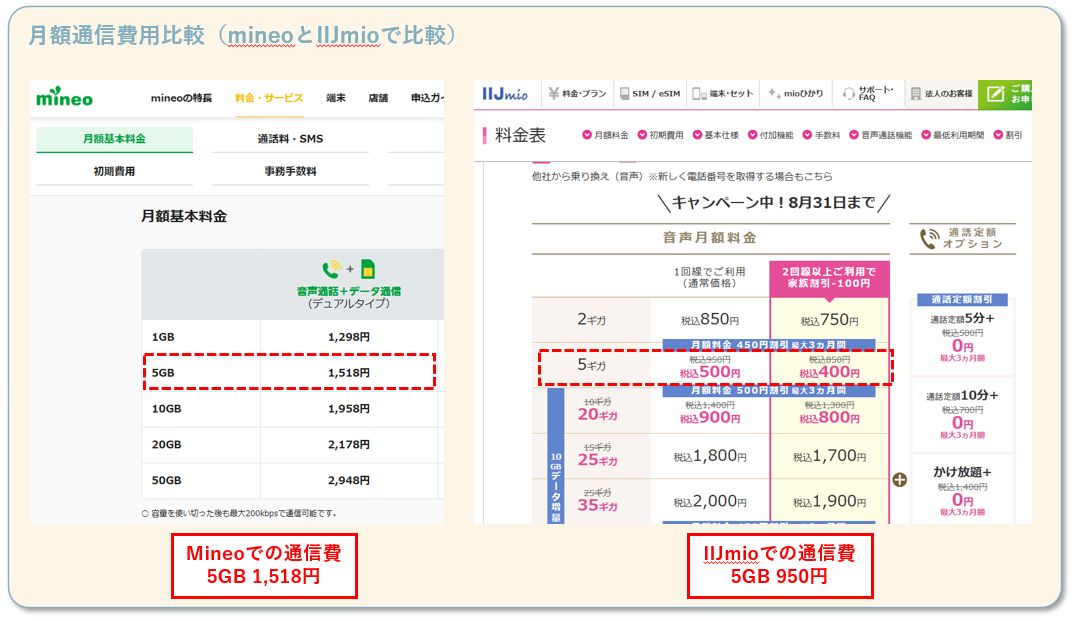Click 2回線以上ご利用で家族割引 header
The image size is (1076, 621).
(x=829, y=278)
